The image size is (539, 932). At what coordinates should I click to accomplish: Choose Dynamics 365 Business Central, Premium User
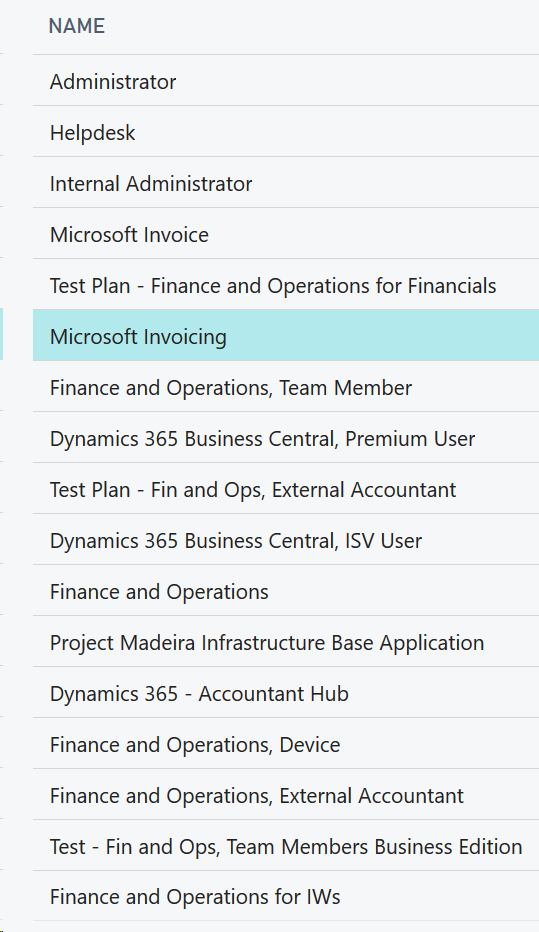click(286, 438)
